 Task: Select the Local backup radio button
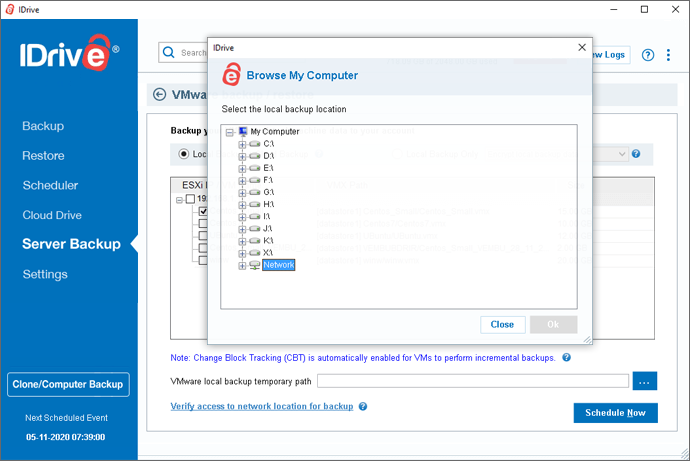click(x=184, y=154)
